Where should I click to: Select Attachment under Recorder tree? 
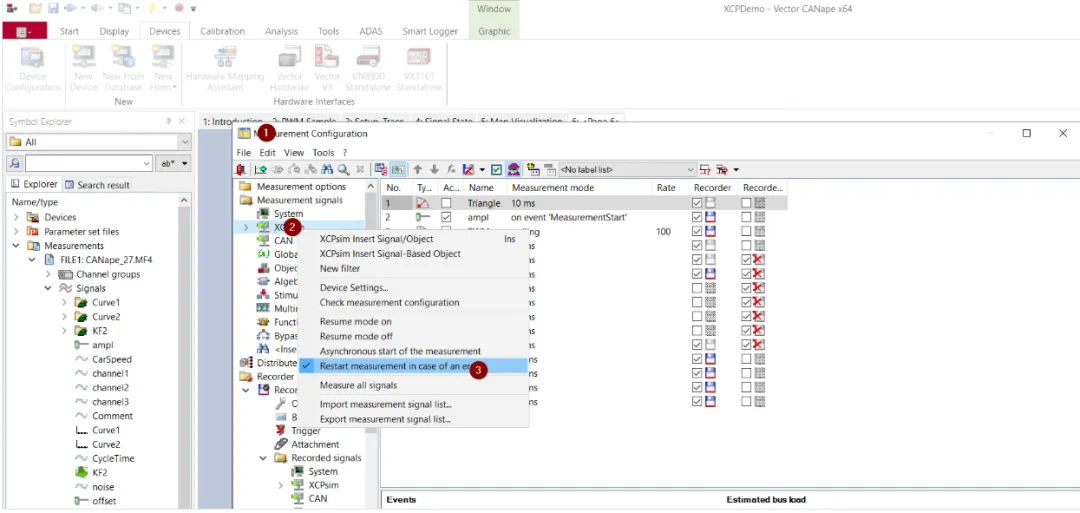(x=315, y=444)
